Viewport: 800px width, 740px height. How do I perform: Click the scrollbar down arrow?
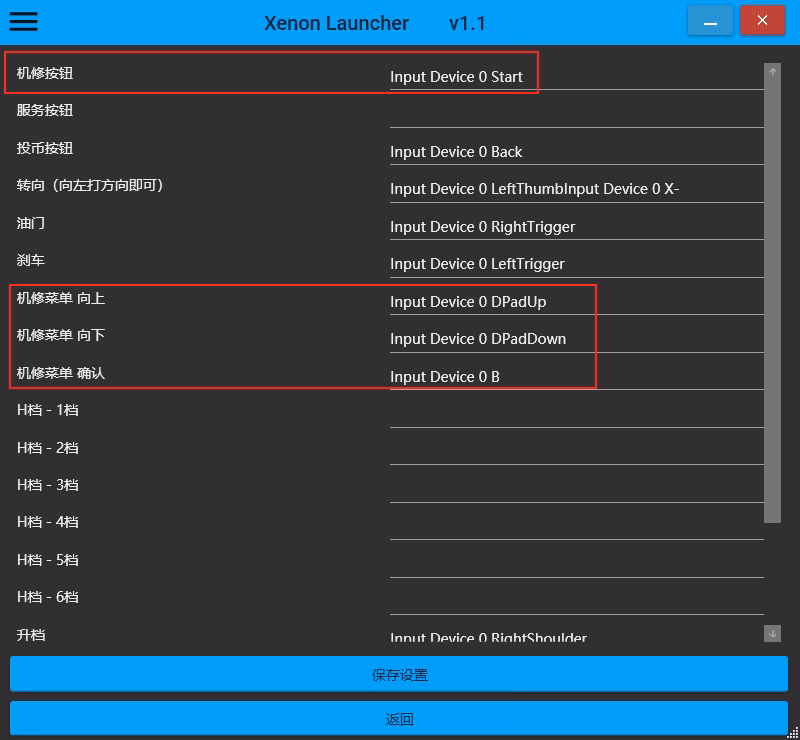click(x=772, y=633)
